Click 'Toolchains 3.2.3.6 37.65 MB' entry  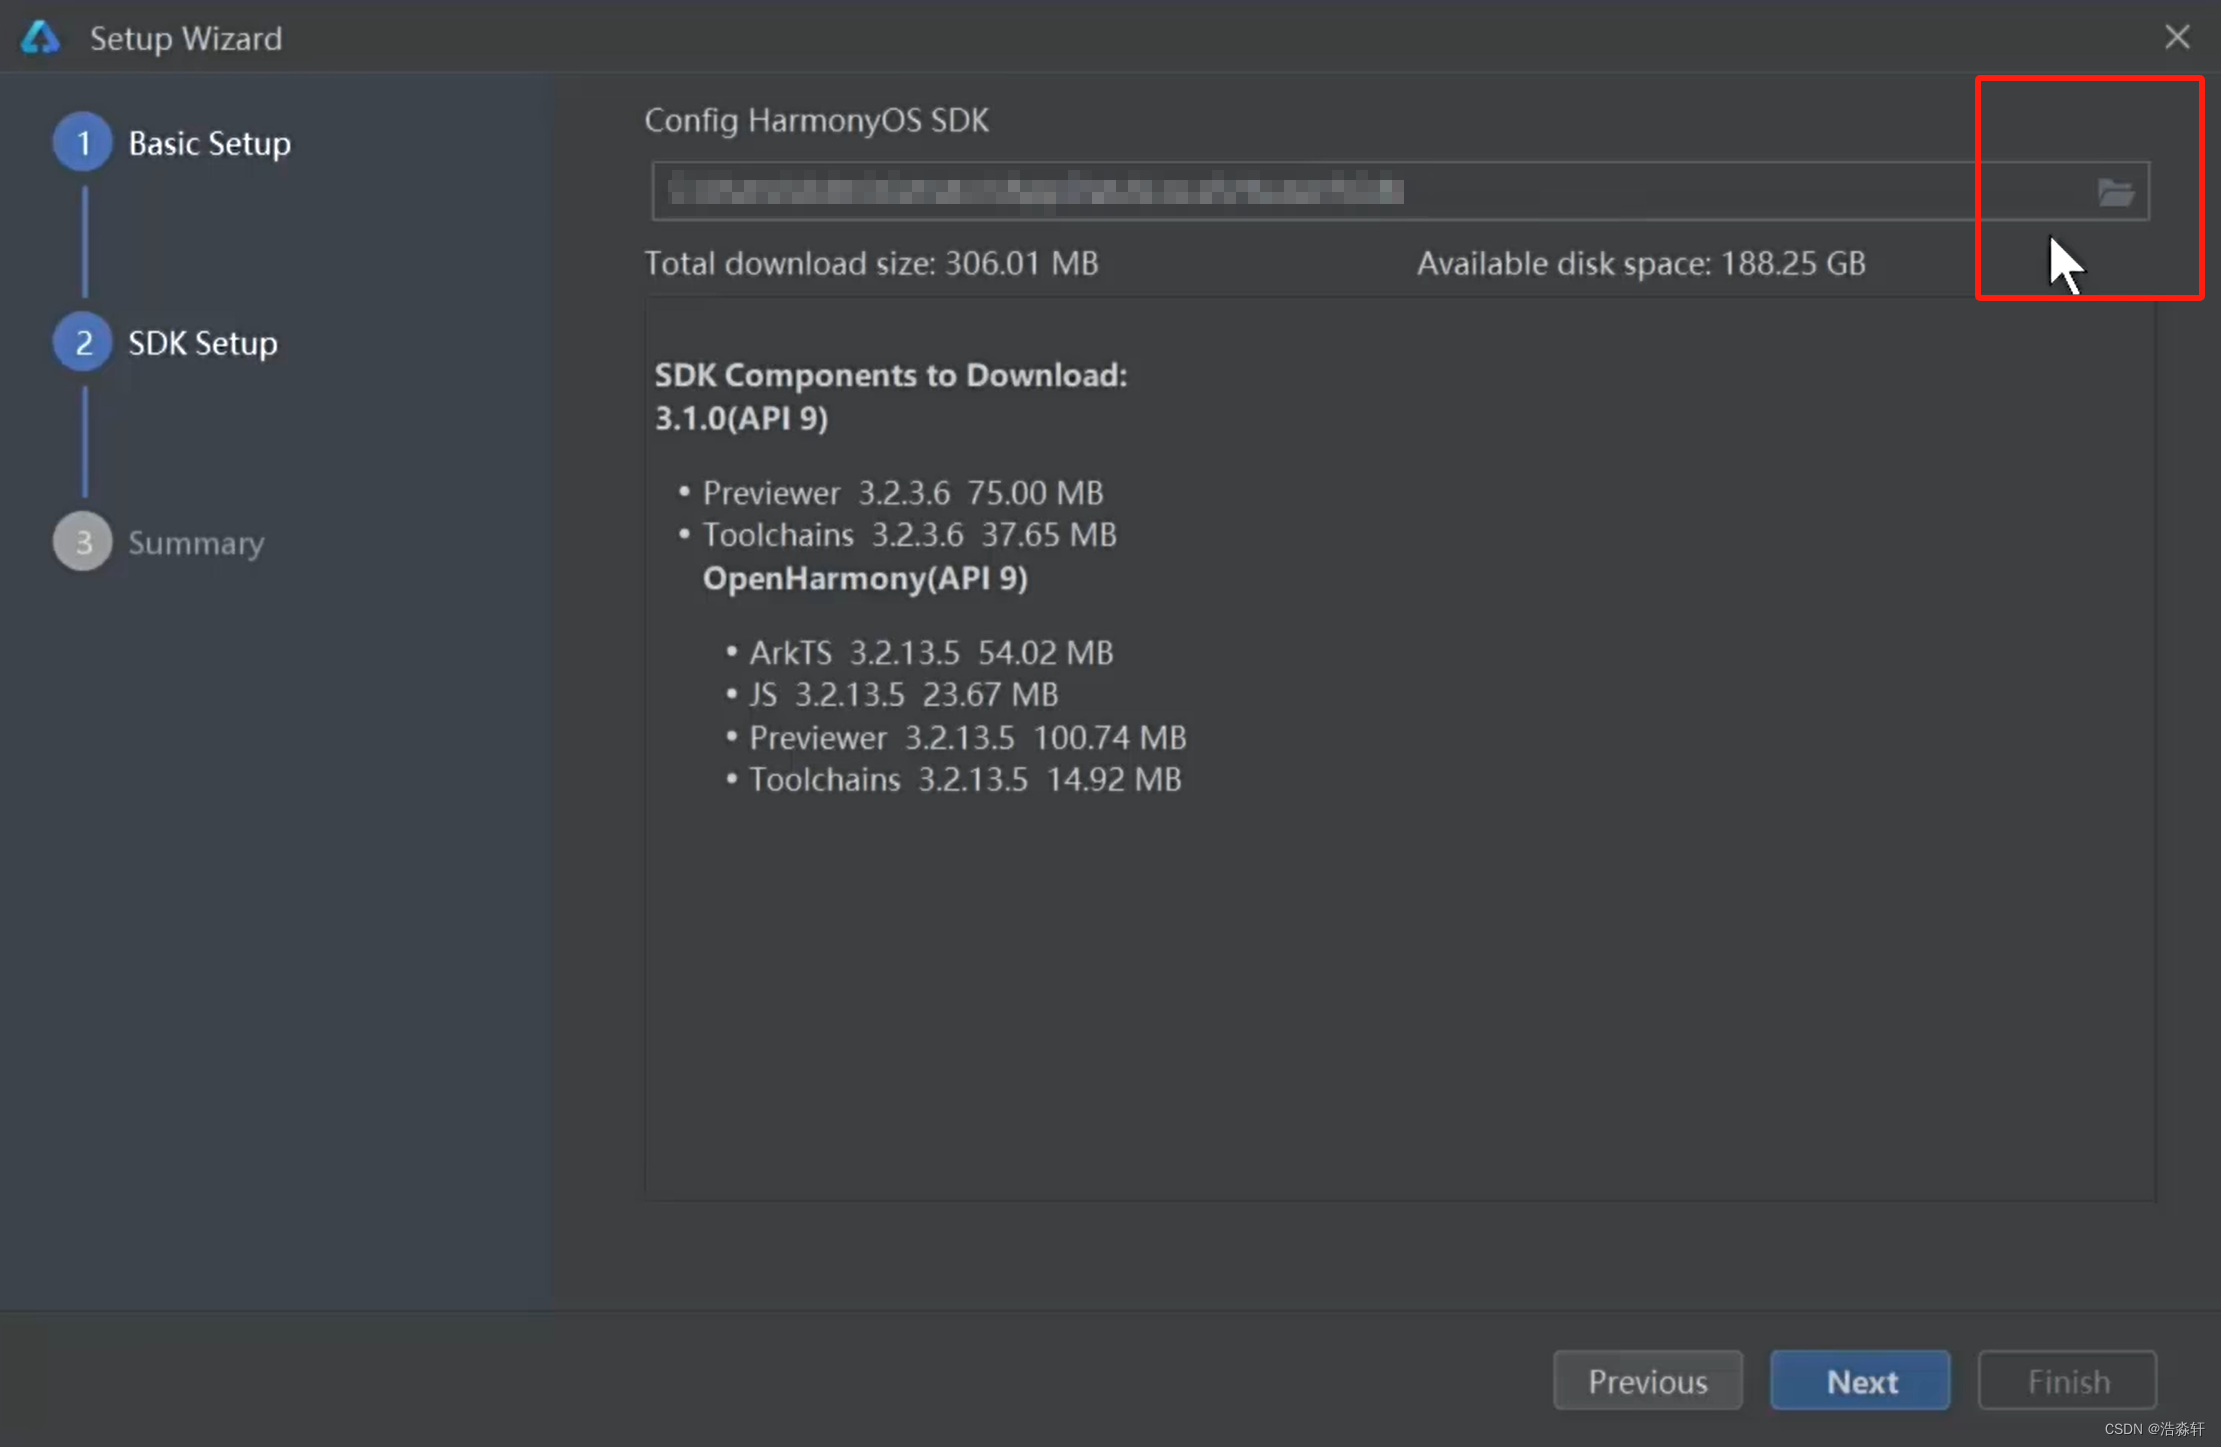coord(909,535)
